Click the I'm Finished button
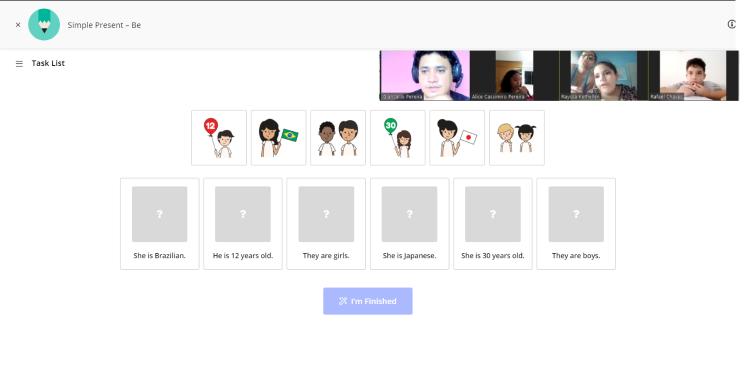Screen dimensions: 750x370 coord(368,301)
